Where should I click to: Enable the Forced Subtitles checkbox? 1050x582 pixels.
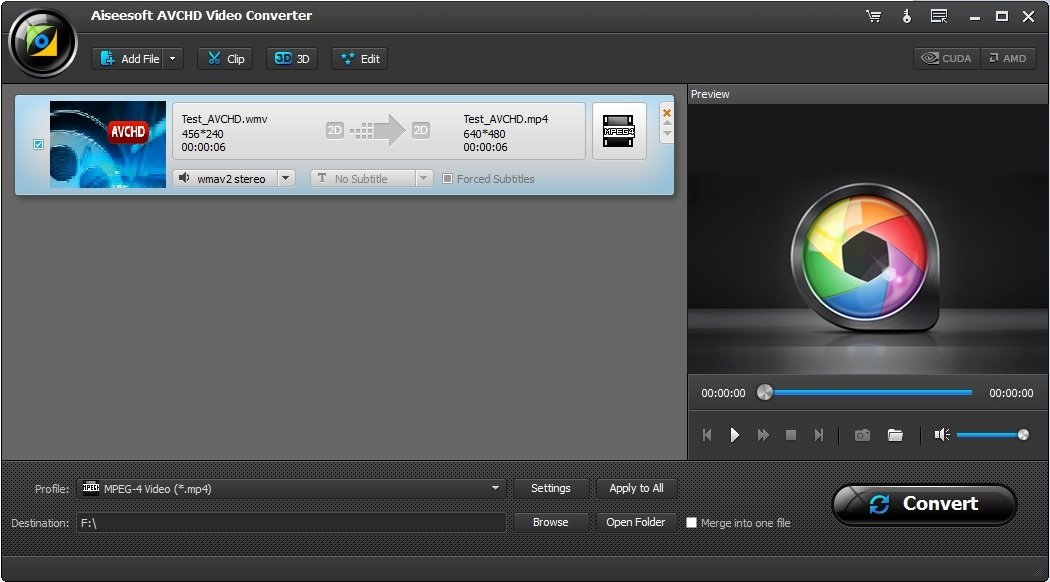pyautogui.click(x=448, y=179)
